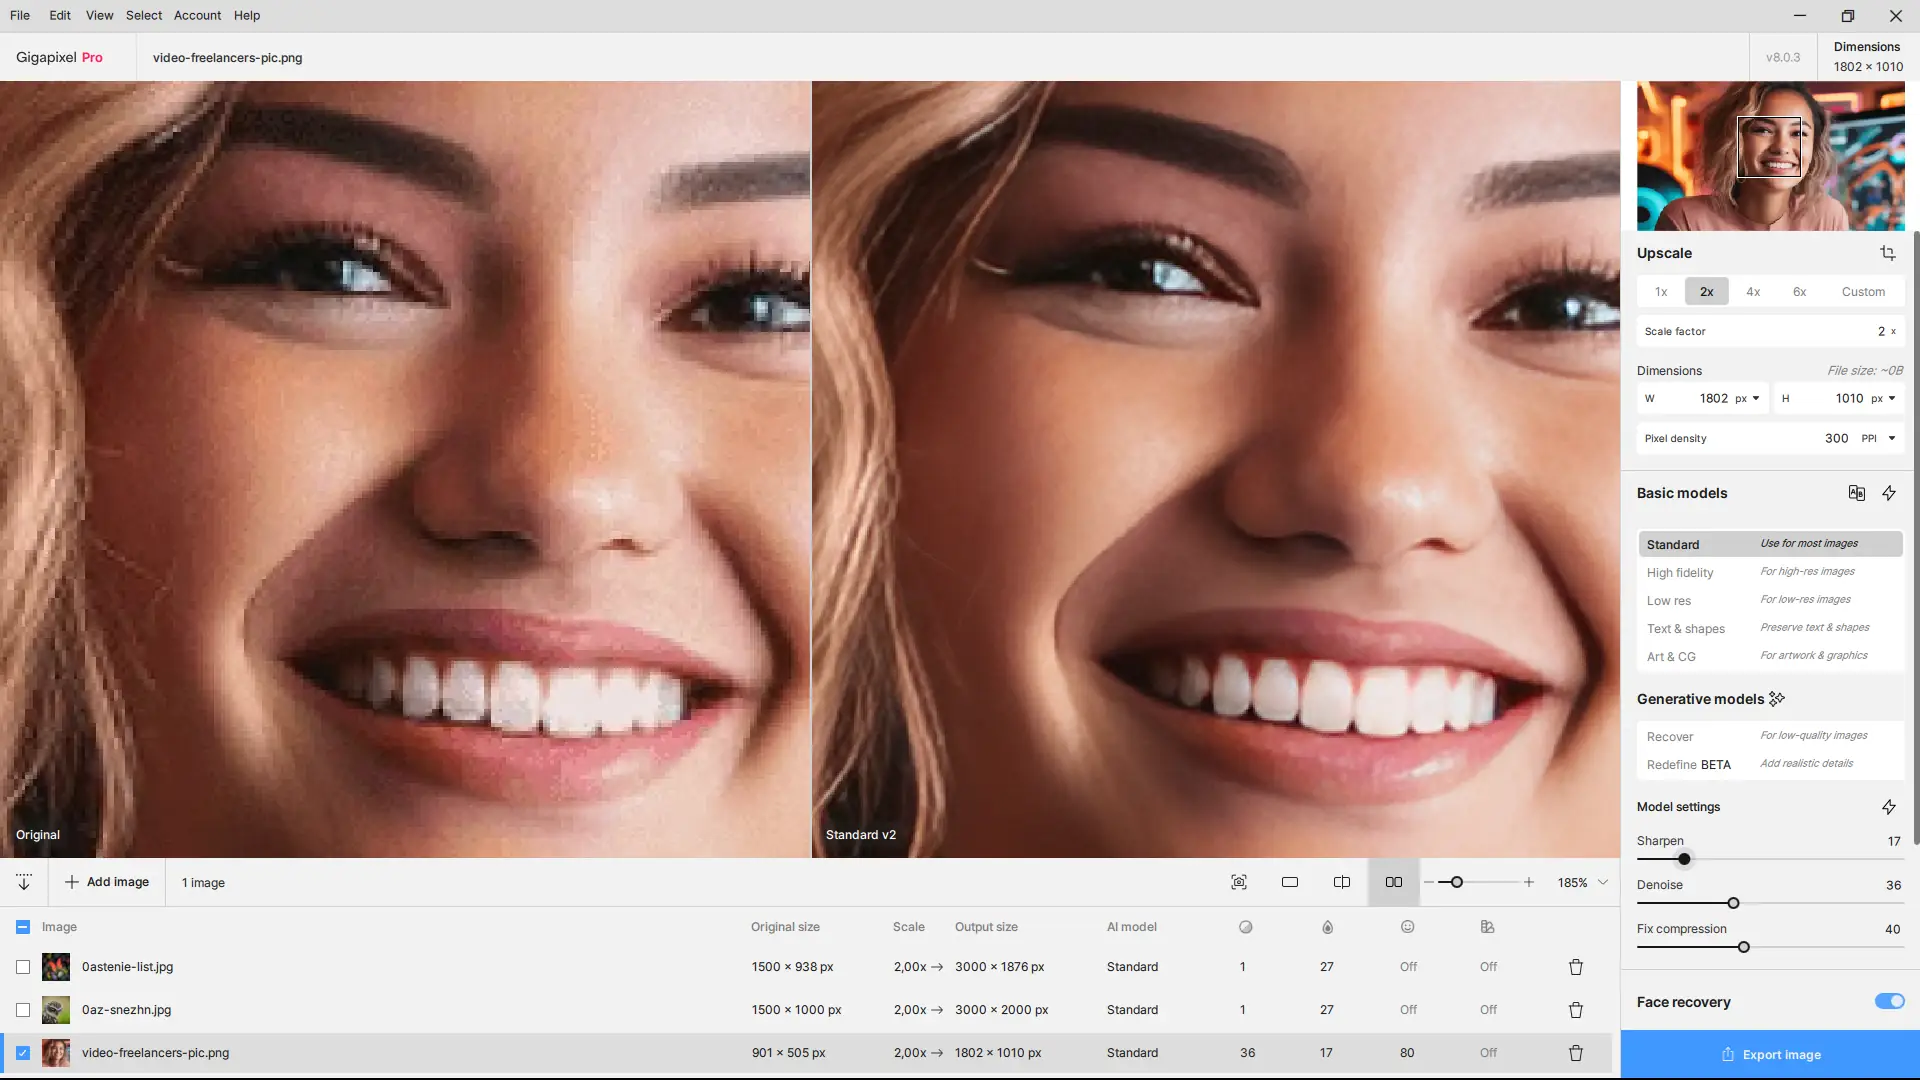Check the 0az-snezhn.jpg checkbox
This screenshot has height=1080, width=1920.
point(23,1010)
